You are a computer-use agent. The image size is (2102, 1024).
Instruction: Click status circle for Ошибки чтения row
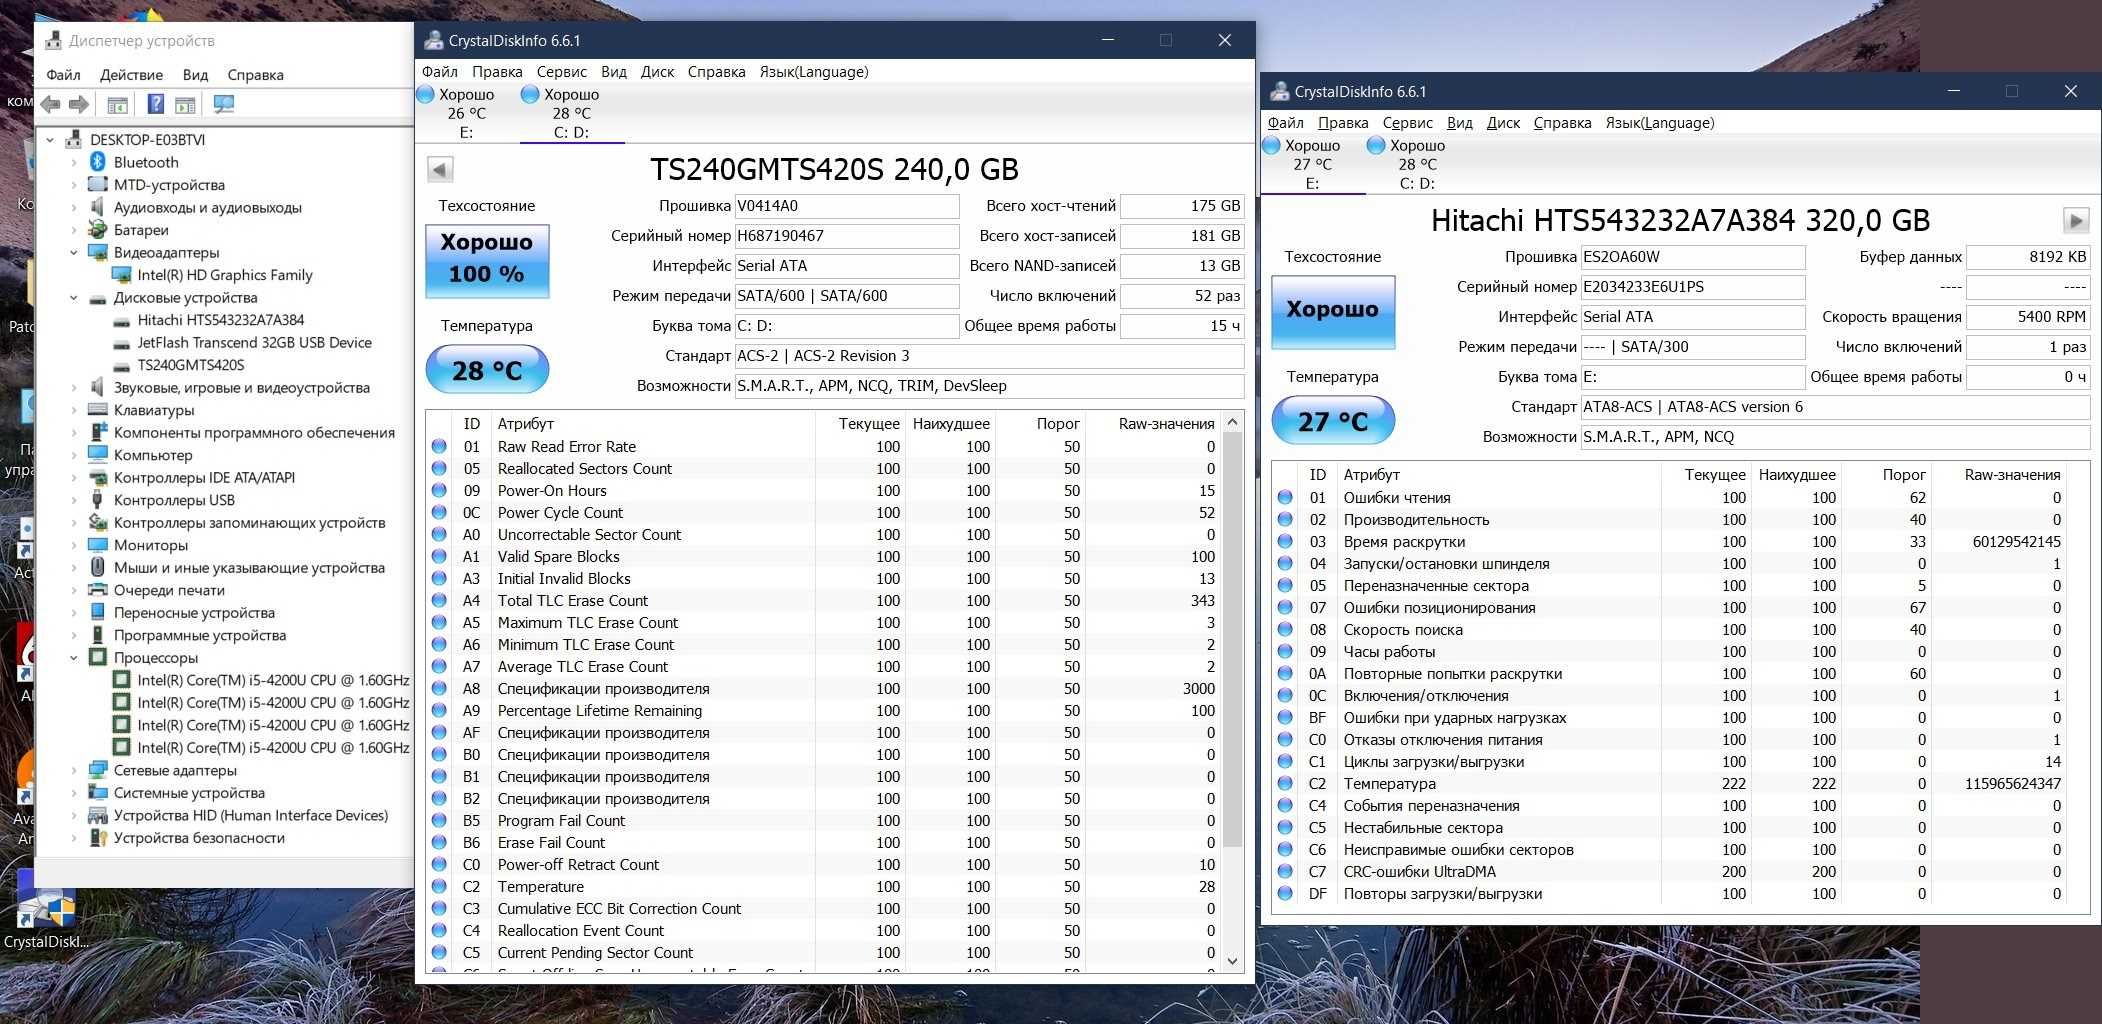[x=1285, y=498]
